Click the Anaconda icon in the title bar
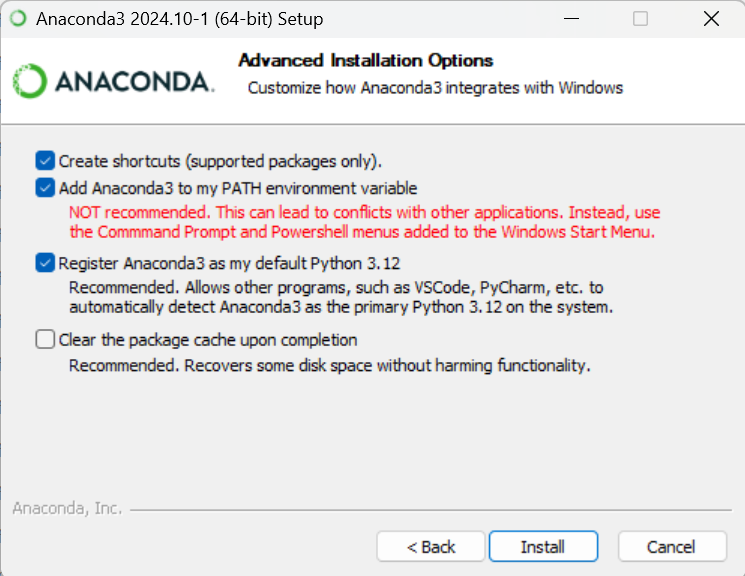 pyautogui.click(x=17, y=19)
